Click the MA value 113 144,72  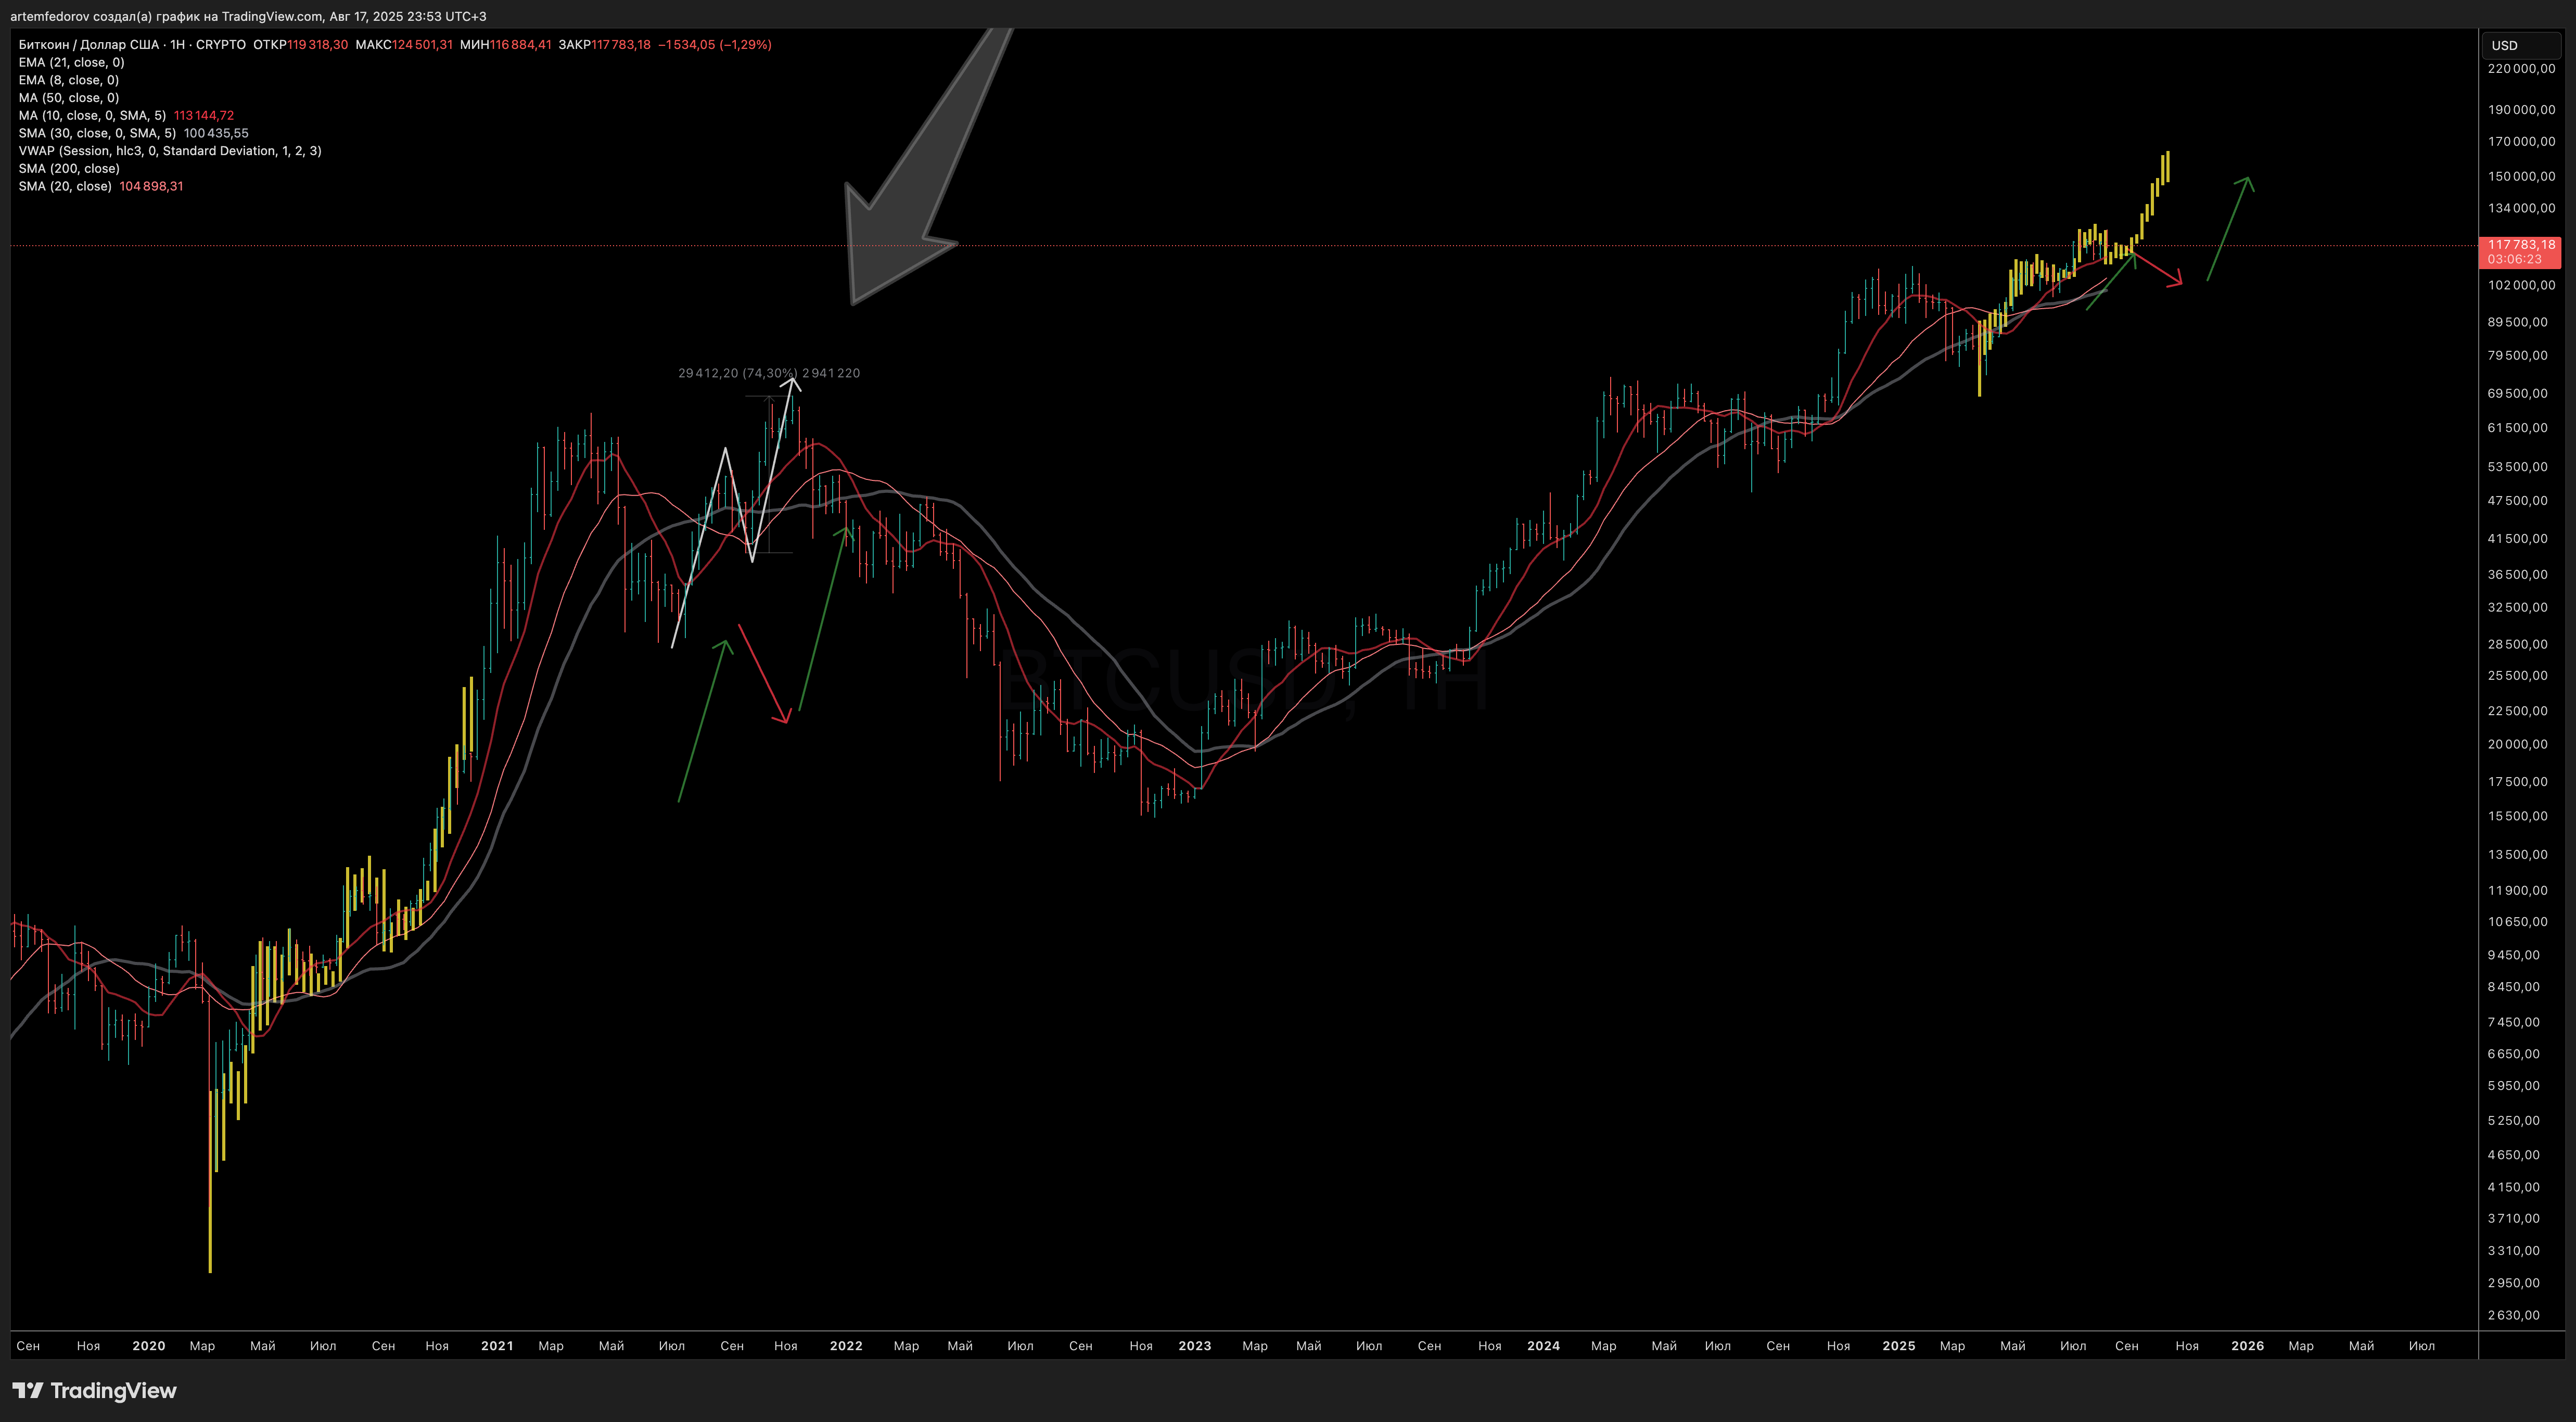204,116
